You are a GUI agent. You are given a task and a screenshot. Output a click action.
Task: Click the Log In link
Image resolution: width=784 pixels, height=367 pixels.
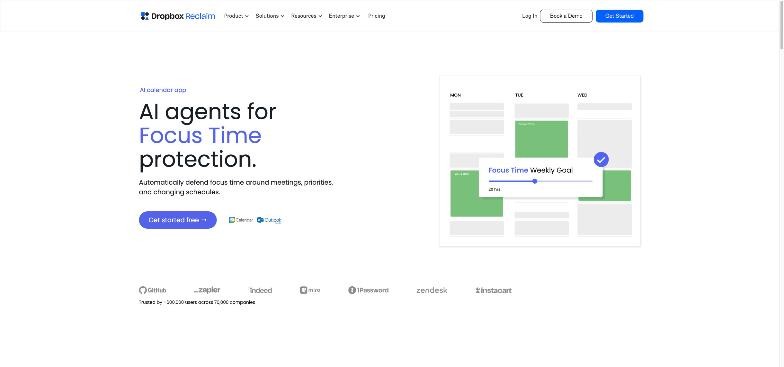(x=529, y=16)
